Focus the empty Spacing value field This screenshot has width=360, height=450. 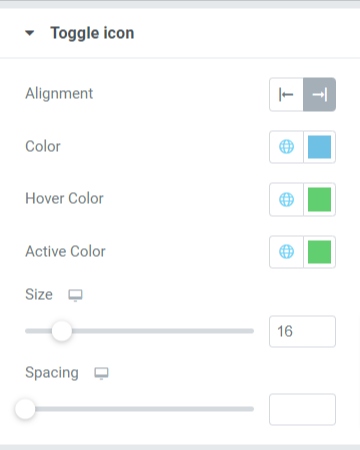point(302,409)
